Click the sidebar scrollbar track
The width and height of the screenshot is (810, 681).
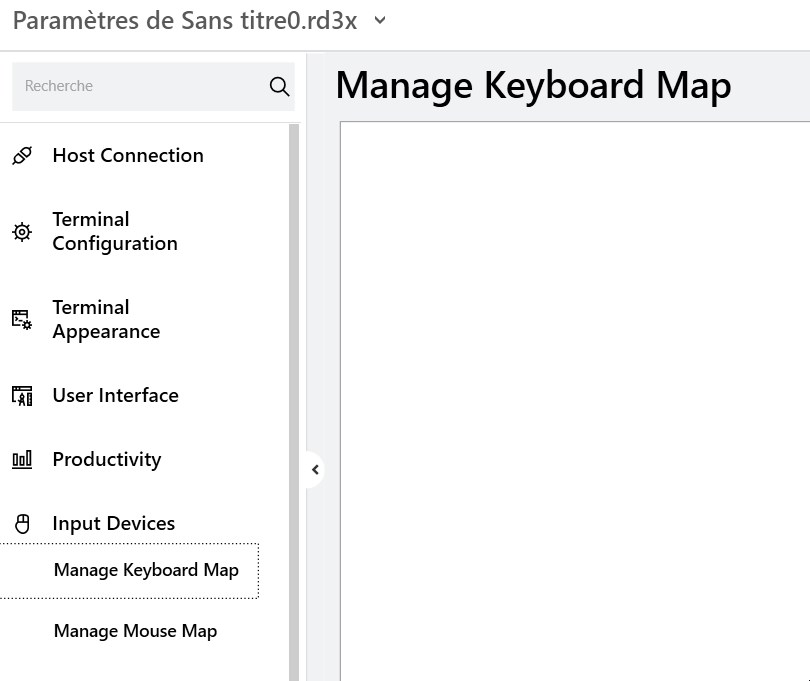point(291,400)
